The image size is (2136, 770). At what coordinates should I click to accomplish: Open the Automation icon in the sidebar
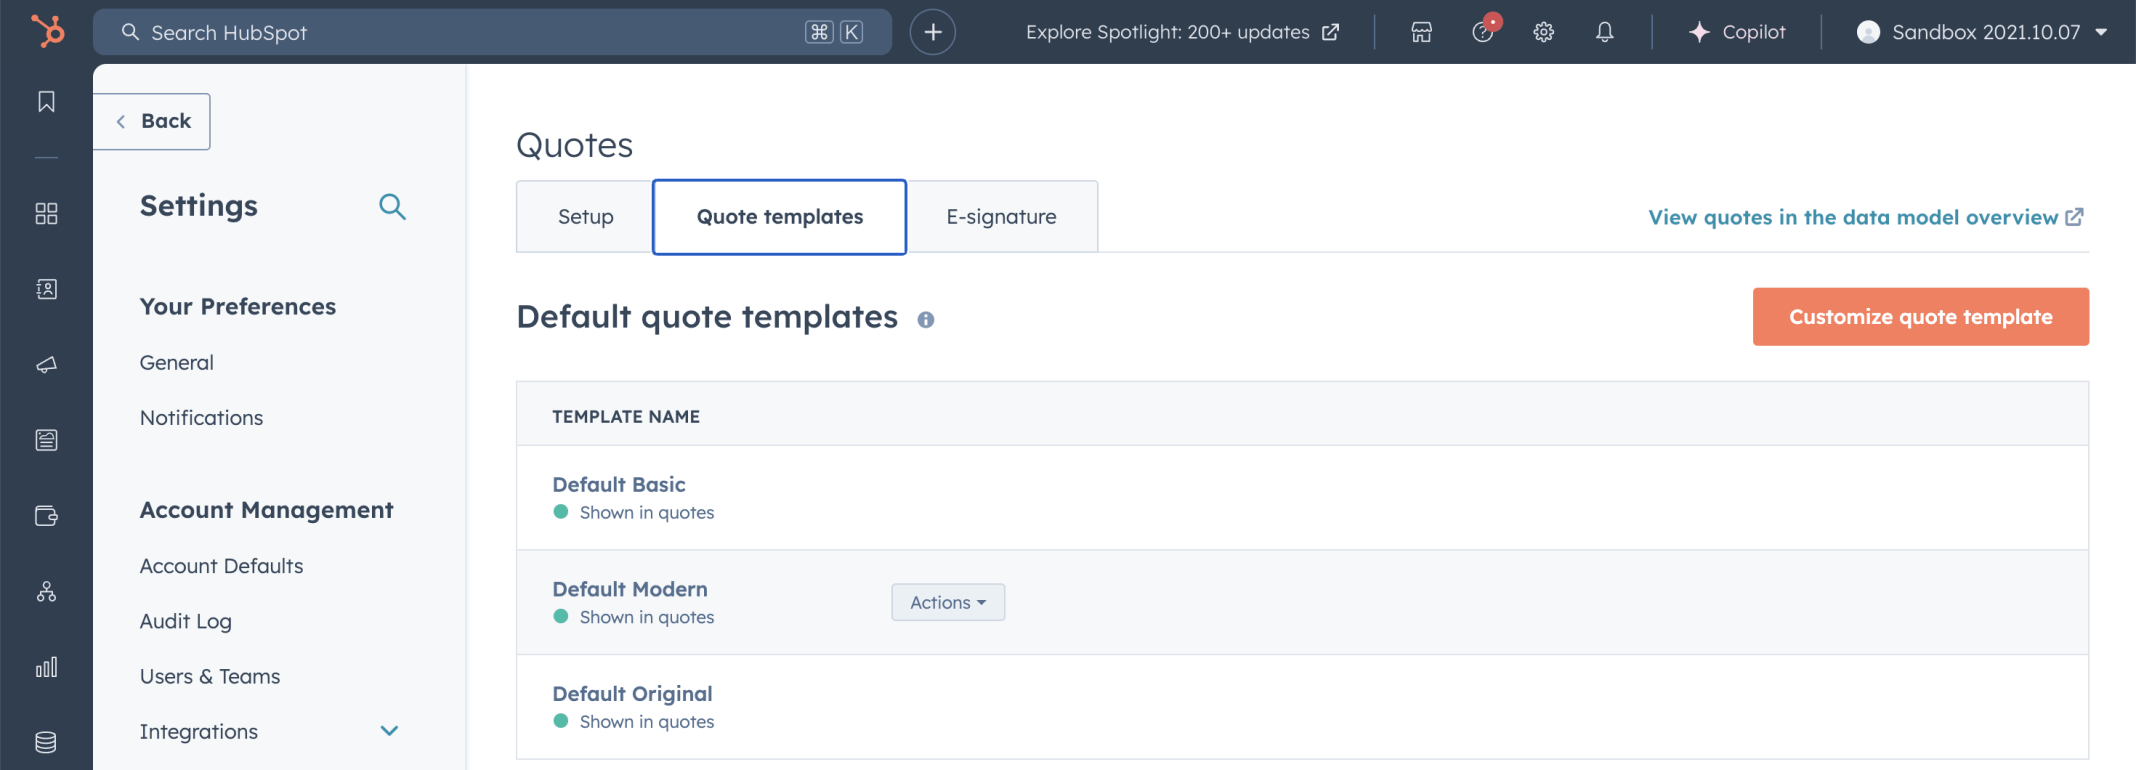click(46, 592)
